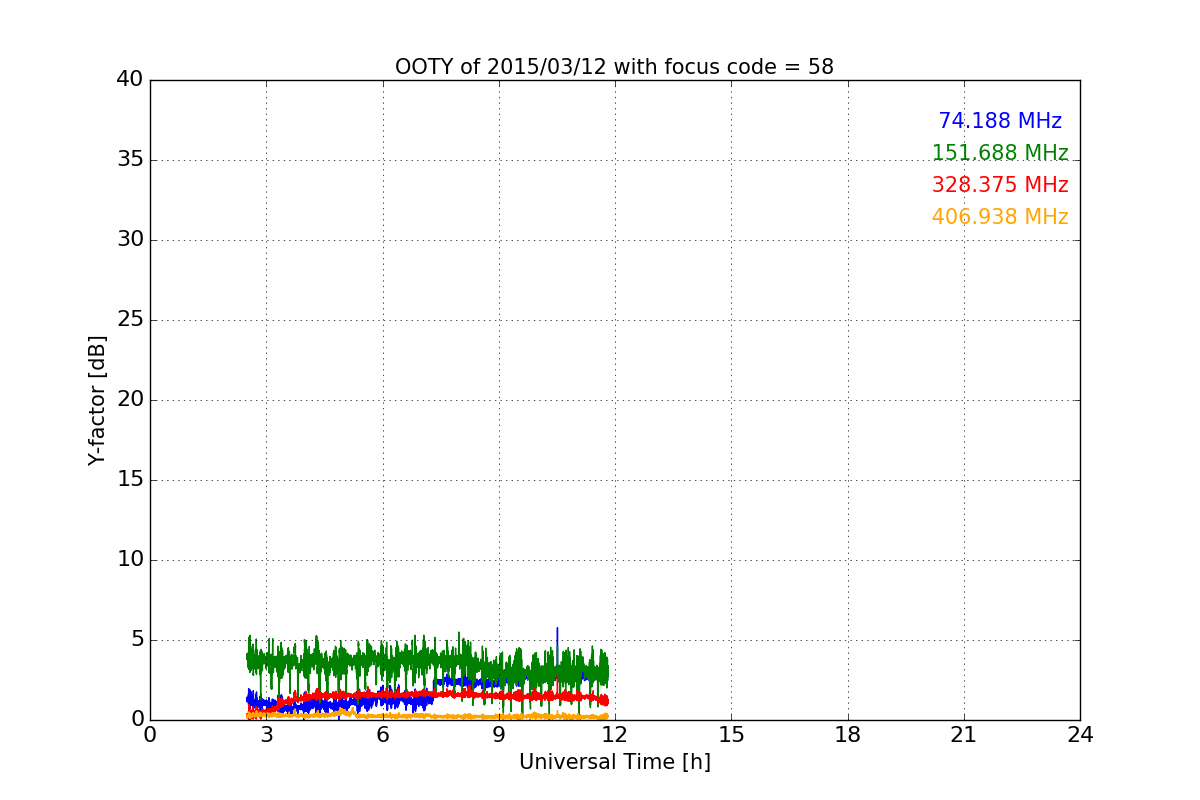The width and height of the screenshot is (1200, 800).
Task: Click the x-axis tick label 6
Action: [382, 735]
